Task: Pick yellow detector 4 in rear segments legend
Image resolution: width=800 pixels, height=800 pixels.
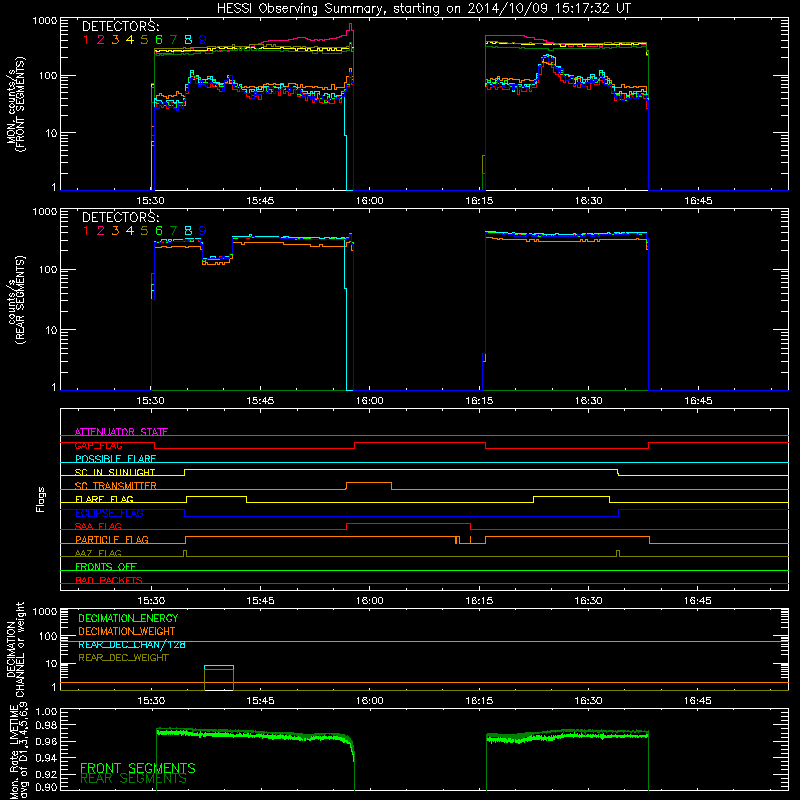Action: pos(130,231)
